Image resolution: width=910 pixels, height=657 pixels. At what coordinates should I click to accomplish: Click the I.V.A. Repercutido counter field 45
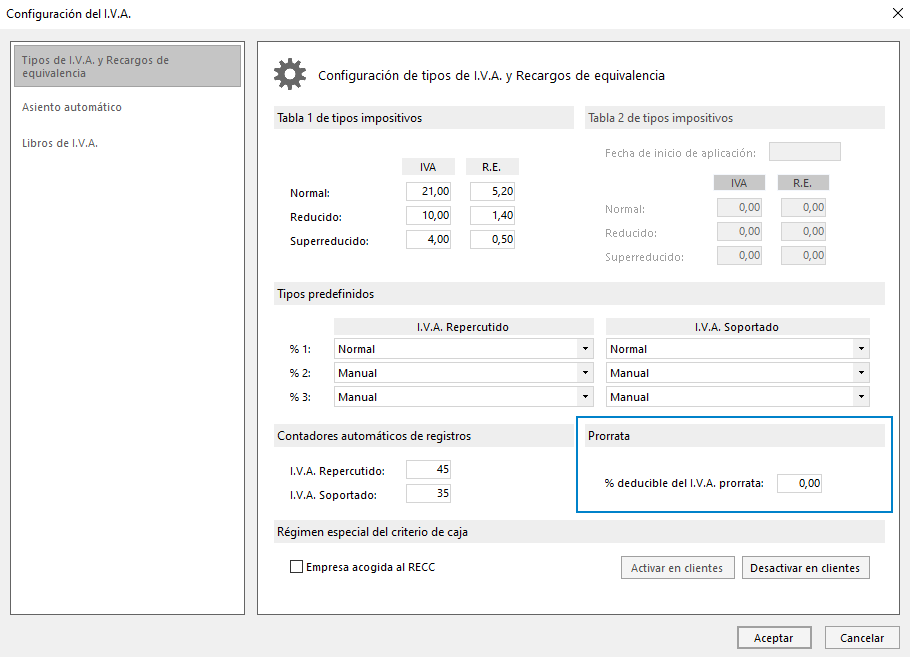point(428,469)
